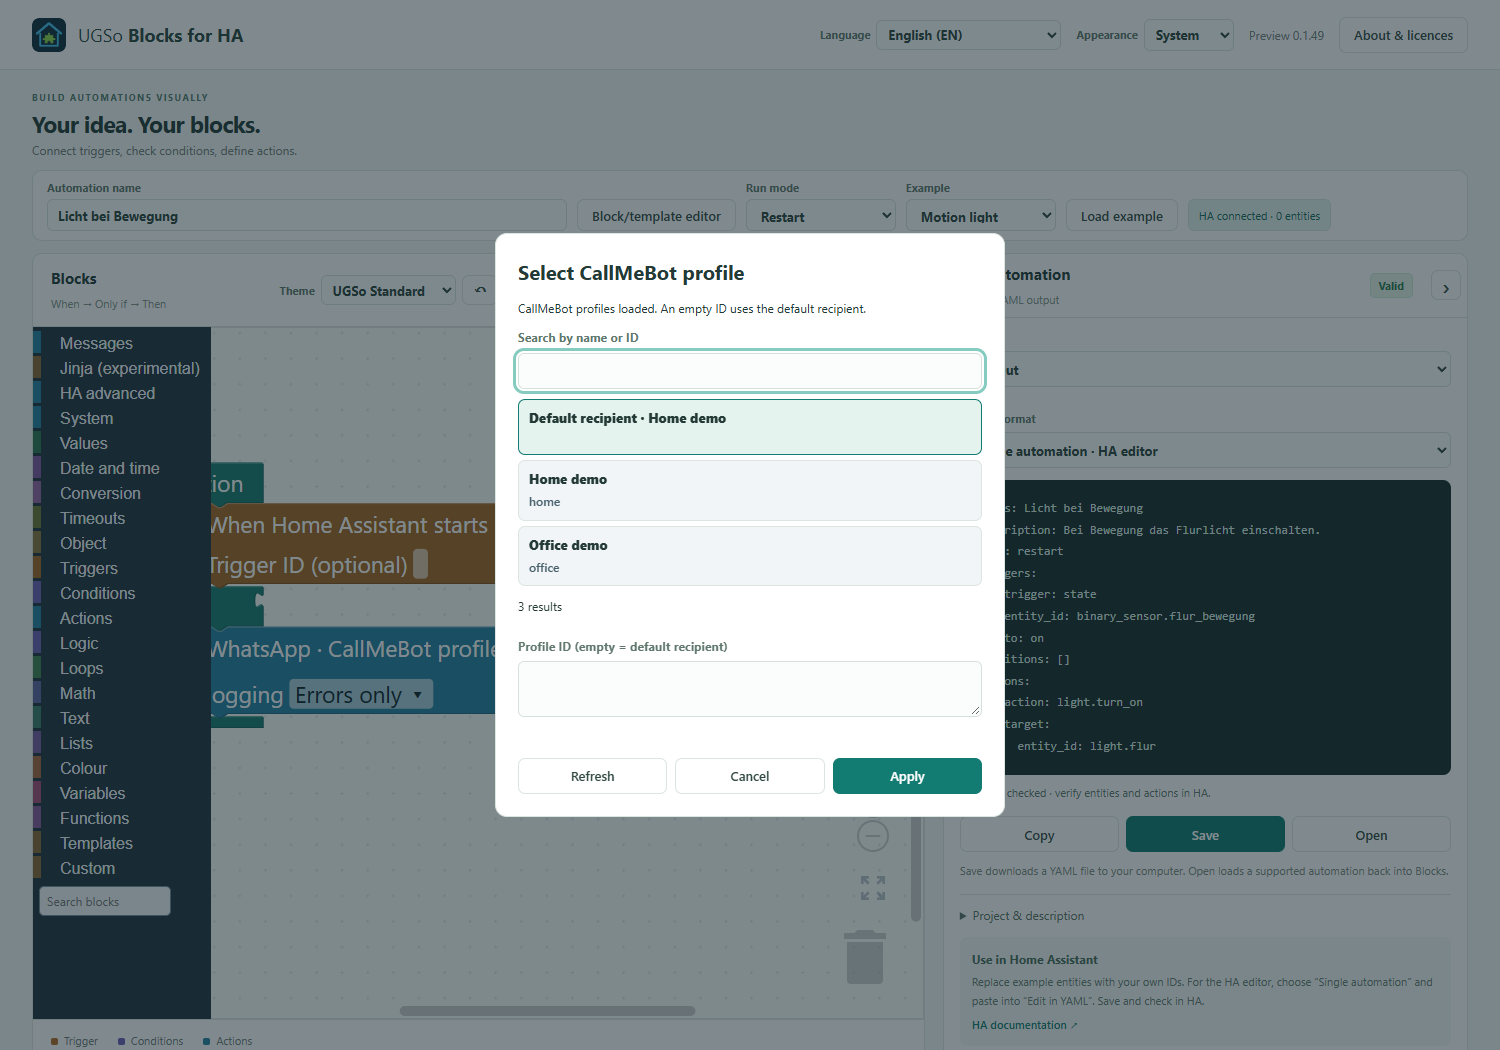Click the Valid status badge

pos(1391,286)
